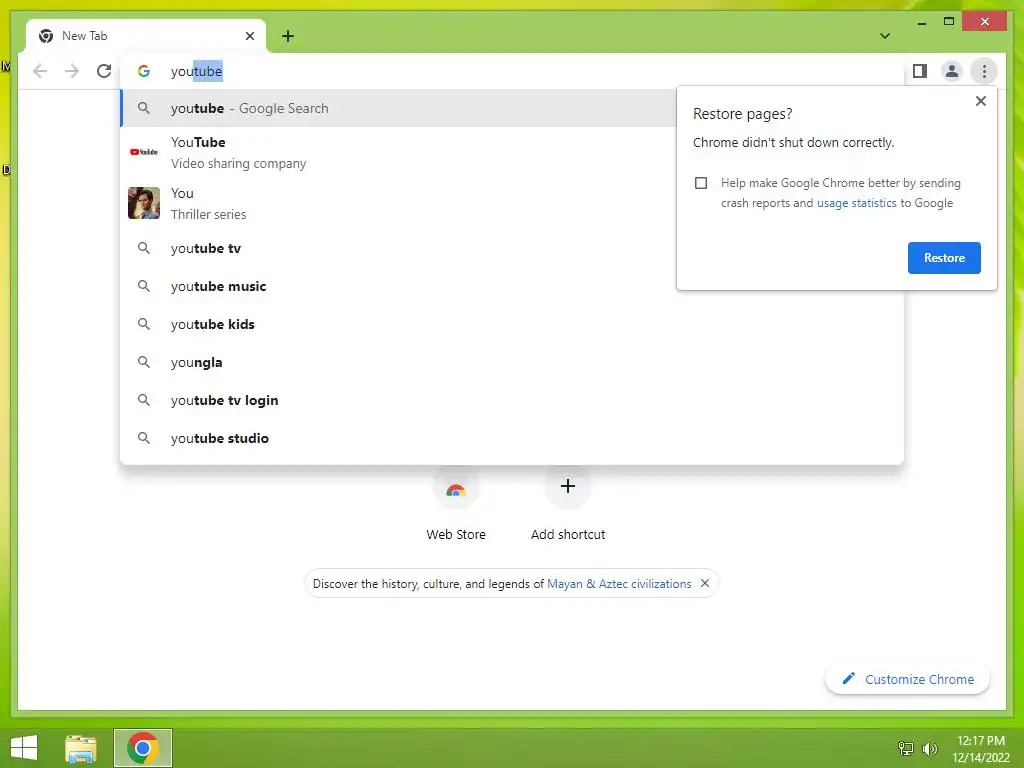The width and height of the screenshot is (1024, 768).
Task: Click the network tray icon
Action: (906, 748)
